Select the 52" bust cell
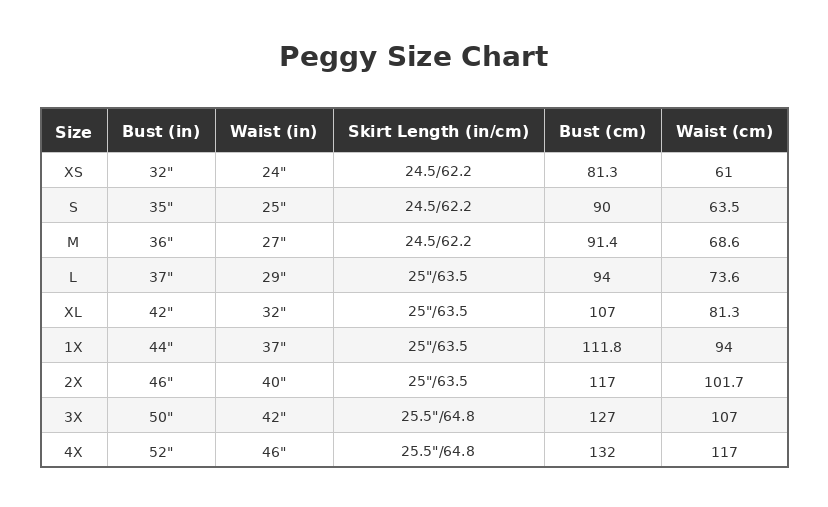This screenshot has width=828, height=507. [161, 452]
